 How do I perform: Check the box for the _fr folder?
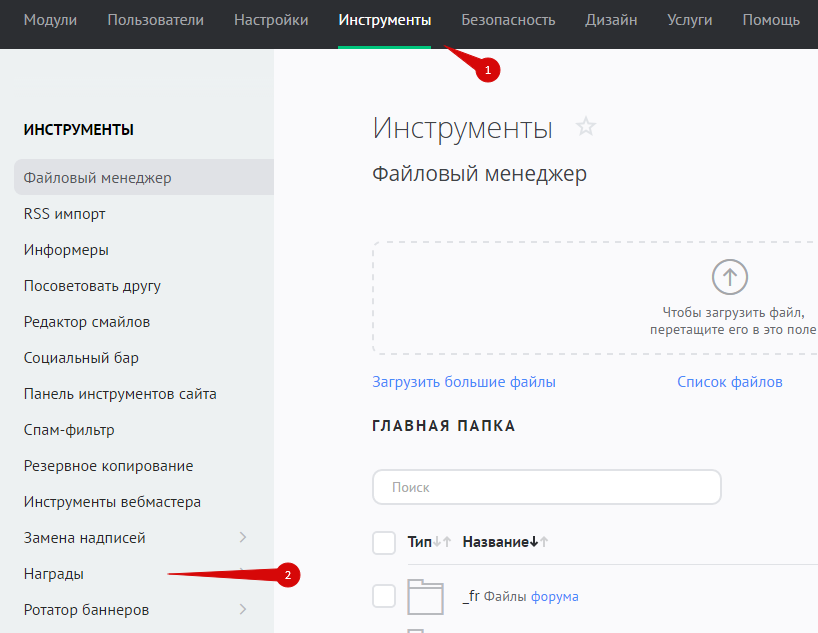coord(384,596)
